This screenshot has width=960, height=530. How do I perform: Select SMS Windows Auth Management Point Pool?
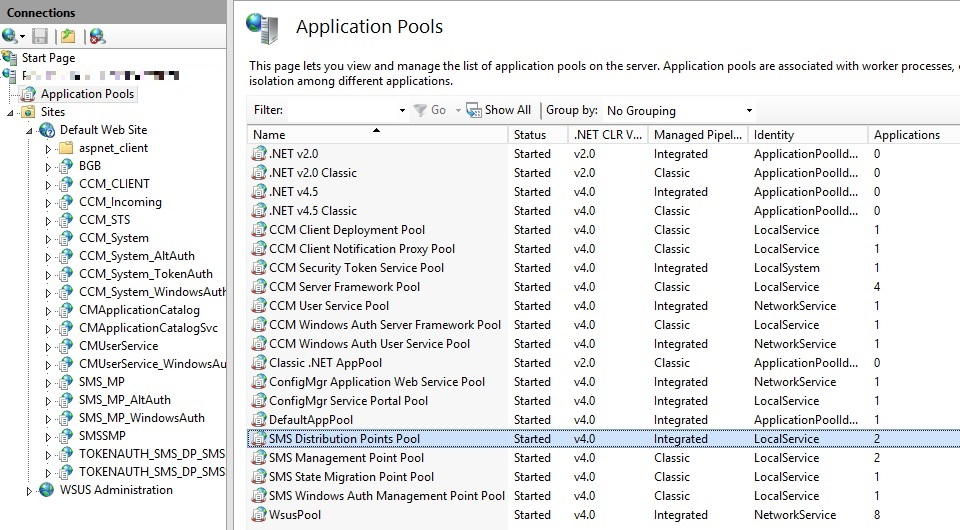coord(604,496)
